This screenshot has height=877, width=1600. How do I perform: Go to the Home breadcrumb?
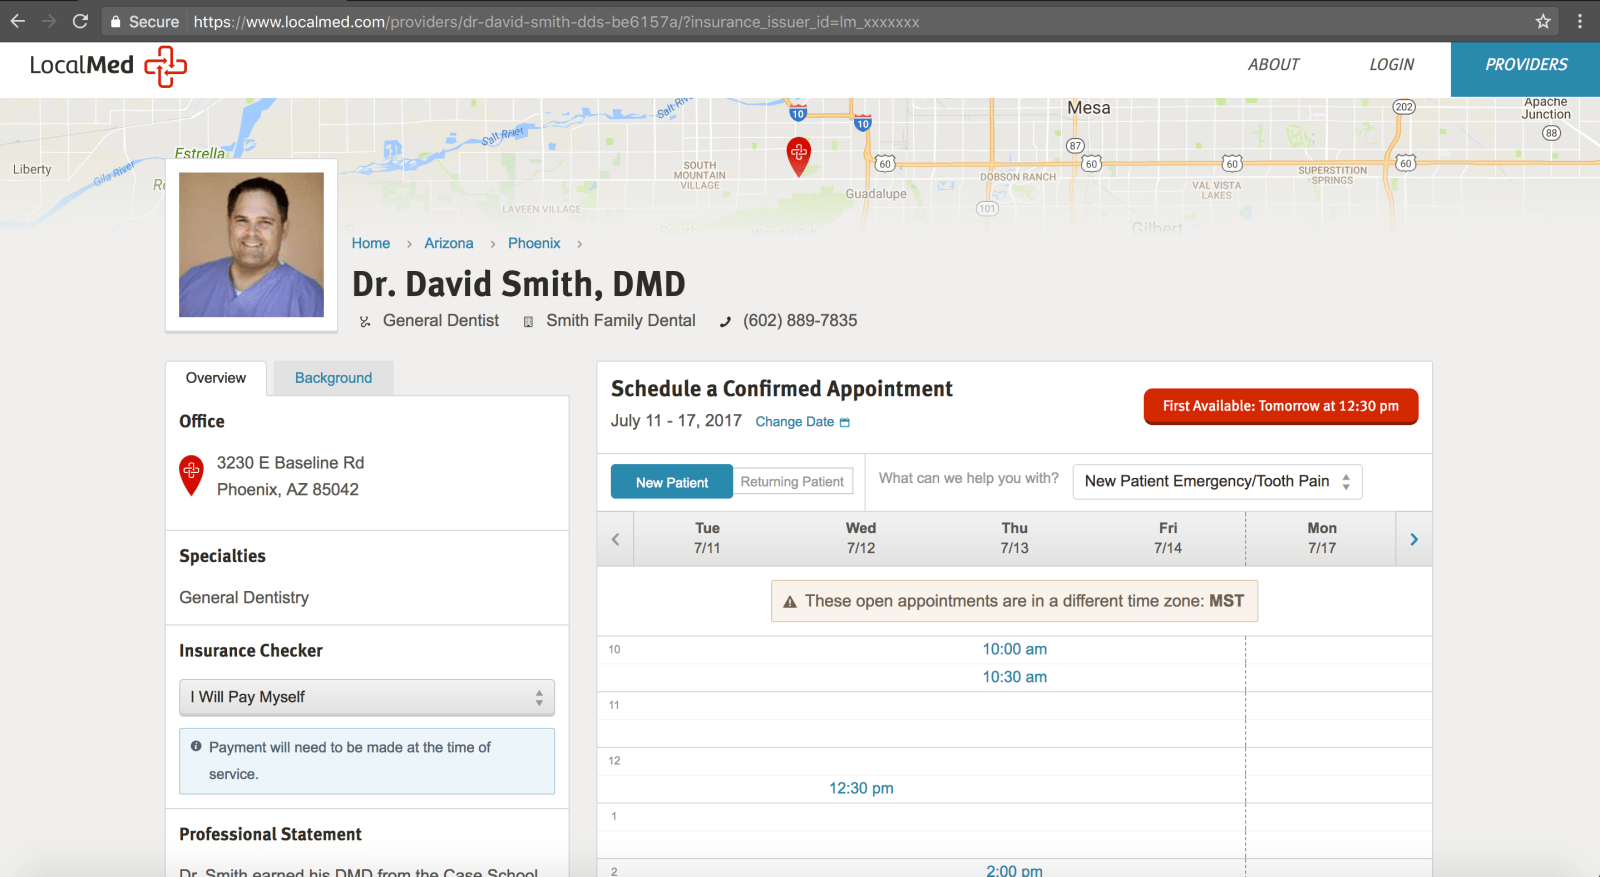tap(371, 243)
